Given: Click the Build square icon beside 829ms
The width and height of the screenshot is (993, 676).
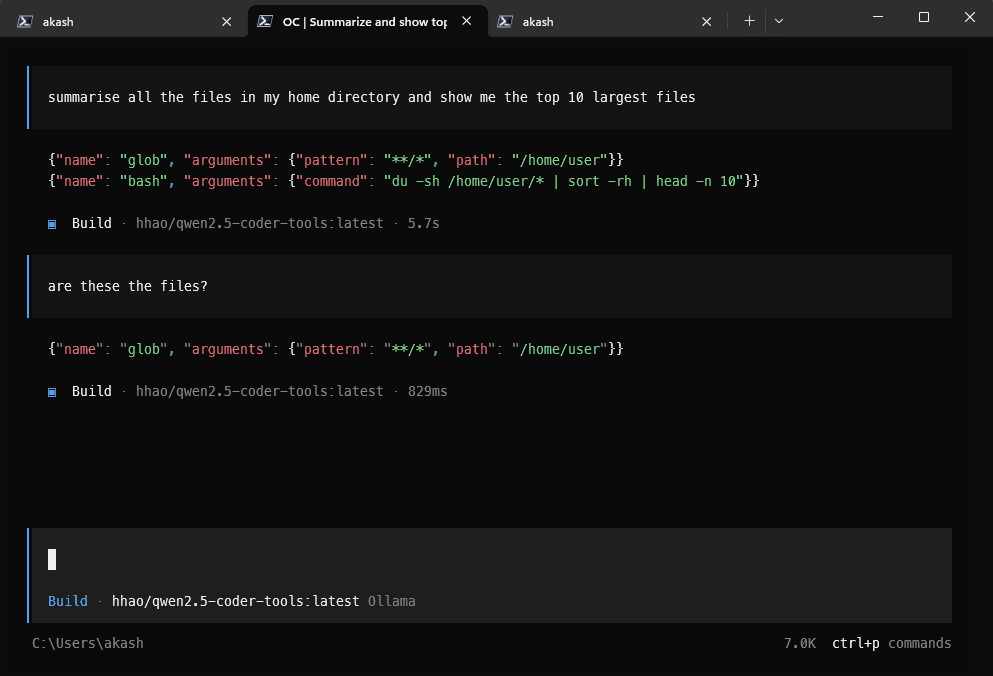Looking at the screenshot, I should point(52,392).
